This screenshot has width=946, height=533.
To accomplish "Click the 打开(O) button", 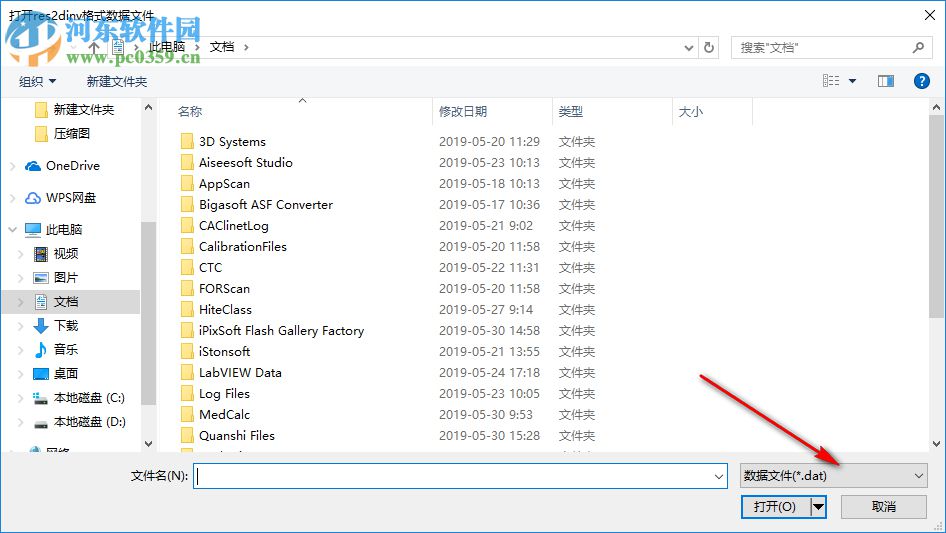I will pos(776,506).
